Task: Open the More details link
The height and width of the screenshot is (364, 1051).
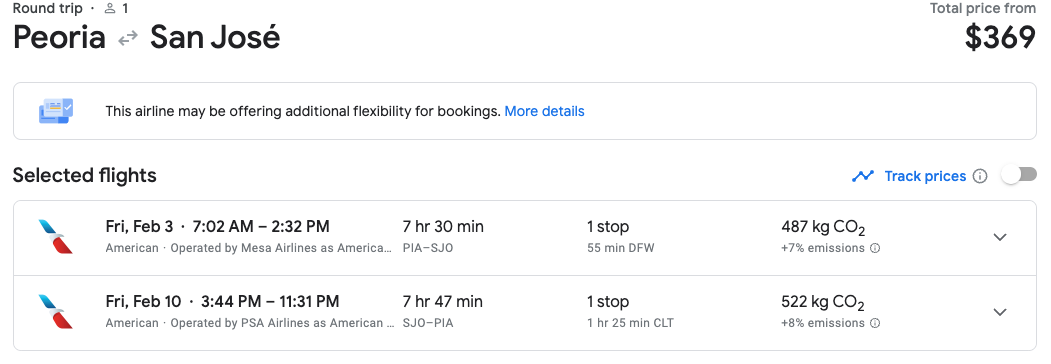Action: click(x=544, y=111)
